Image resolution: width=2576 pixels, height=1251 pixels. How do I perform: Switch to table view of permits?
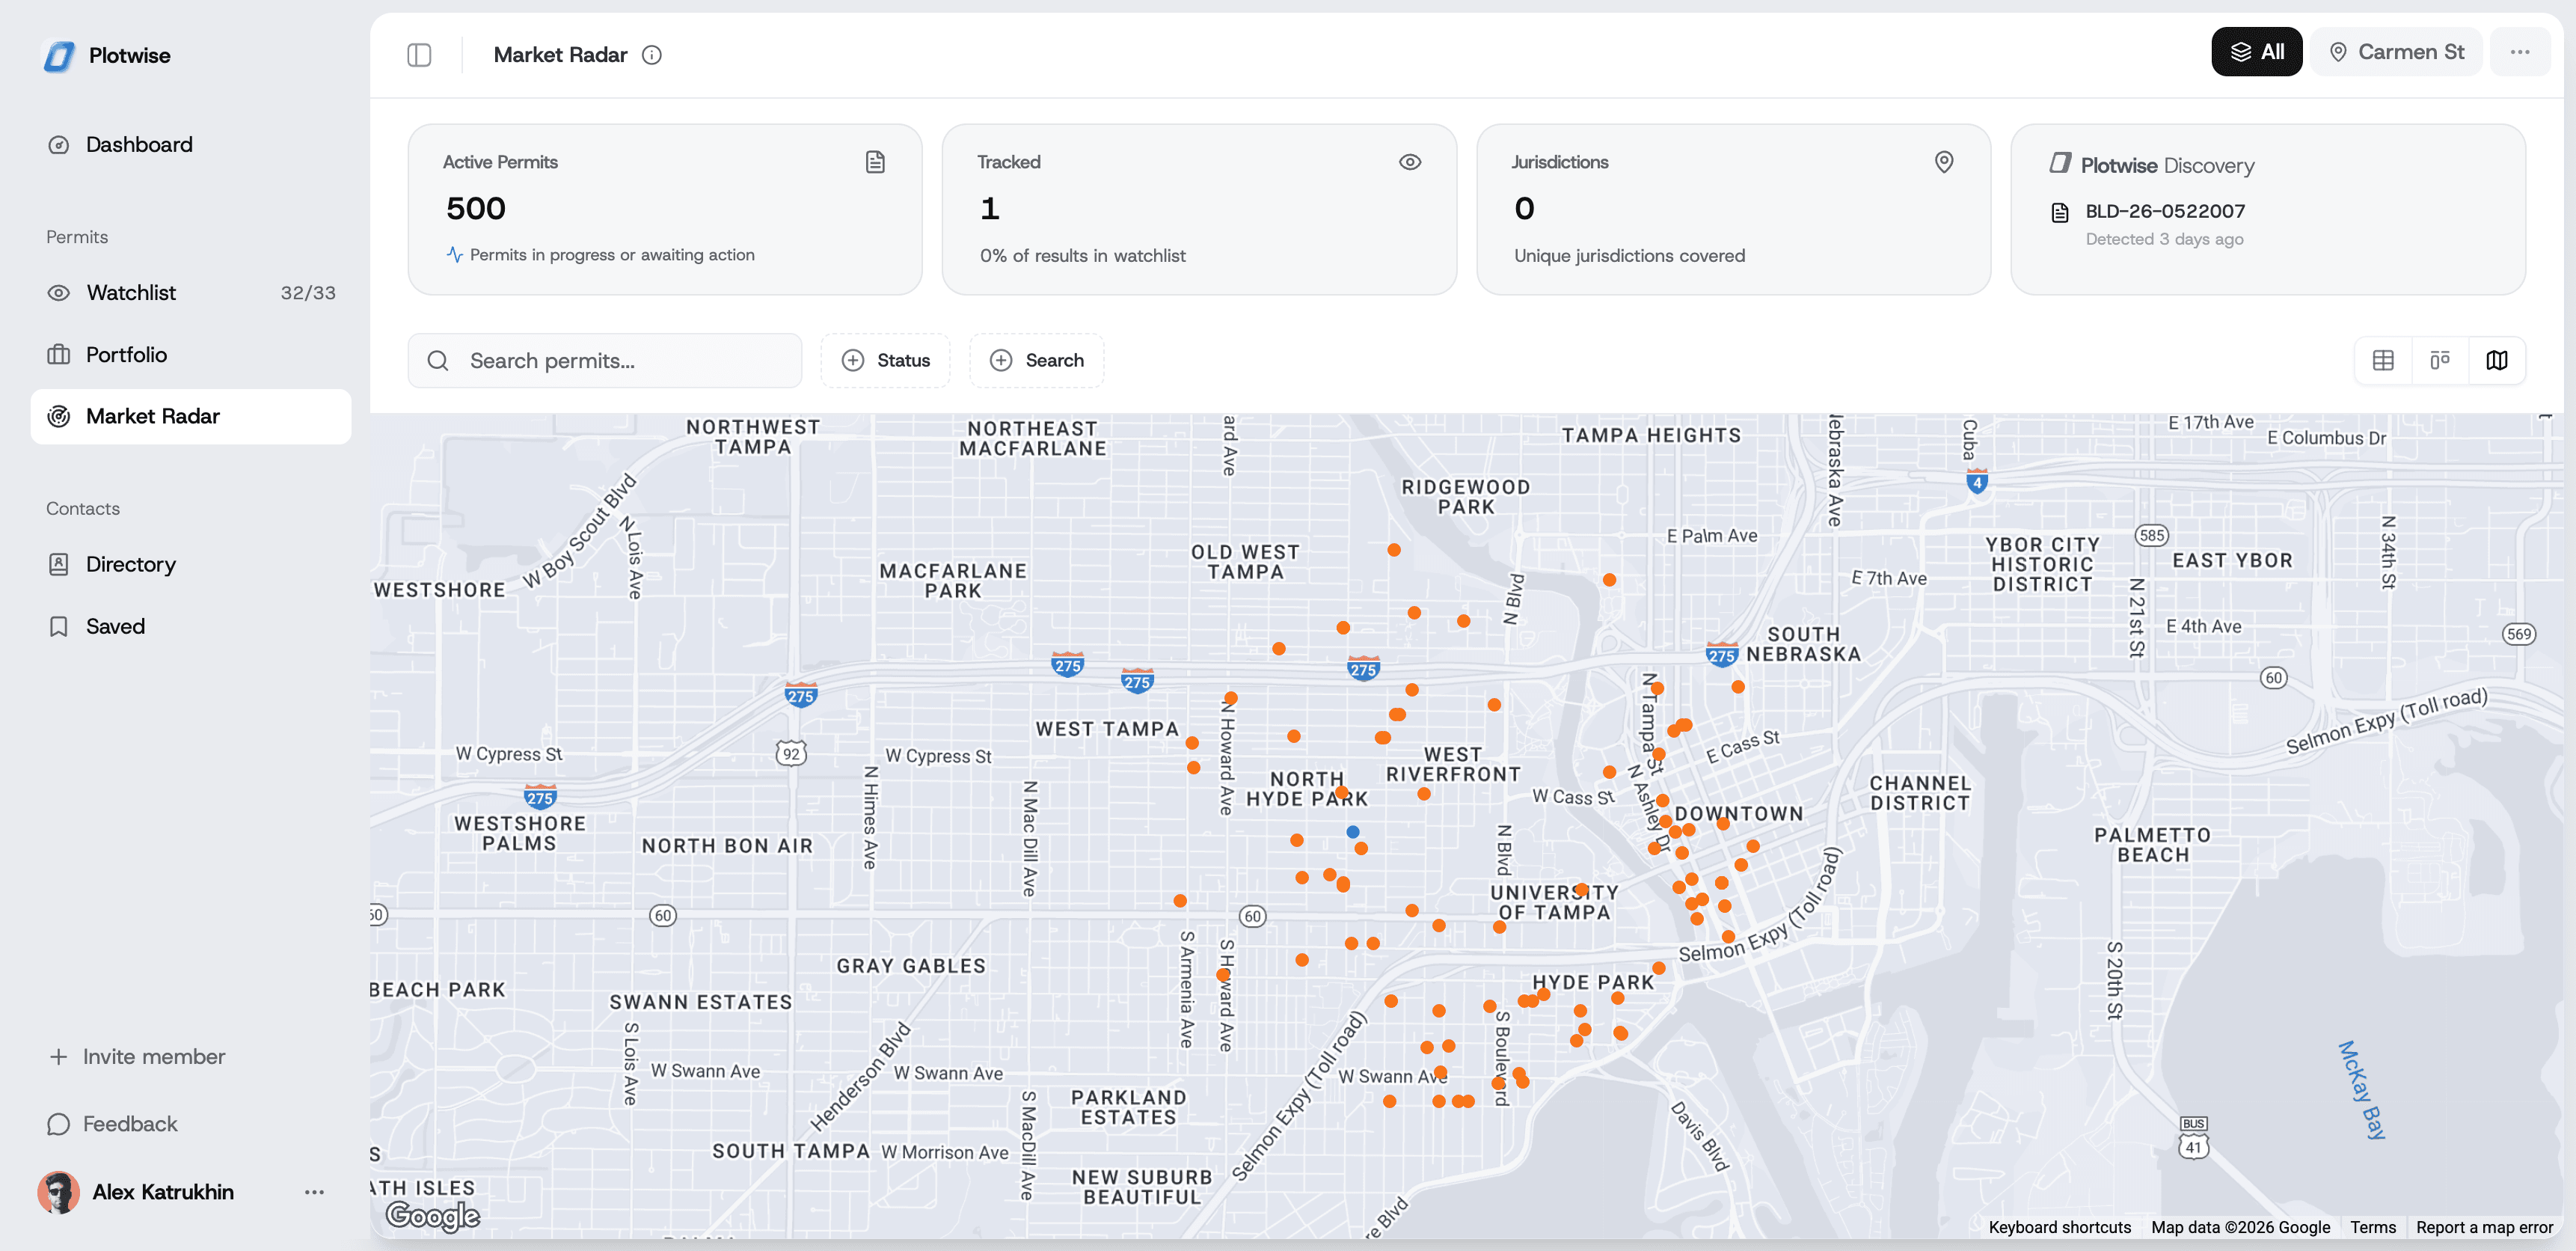[x=2383, y=360]
